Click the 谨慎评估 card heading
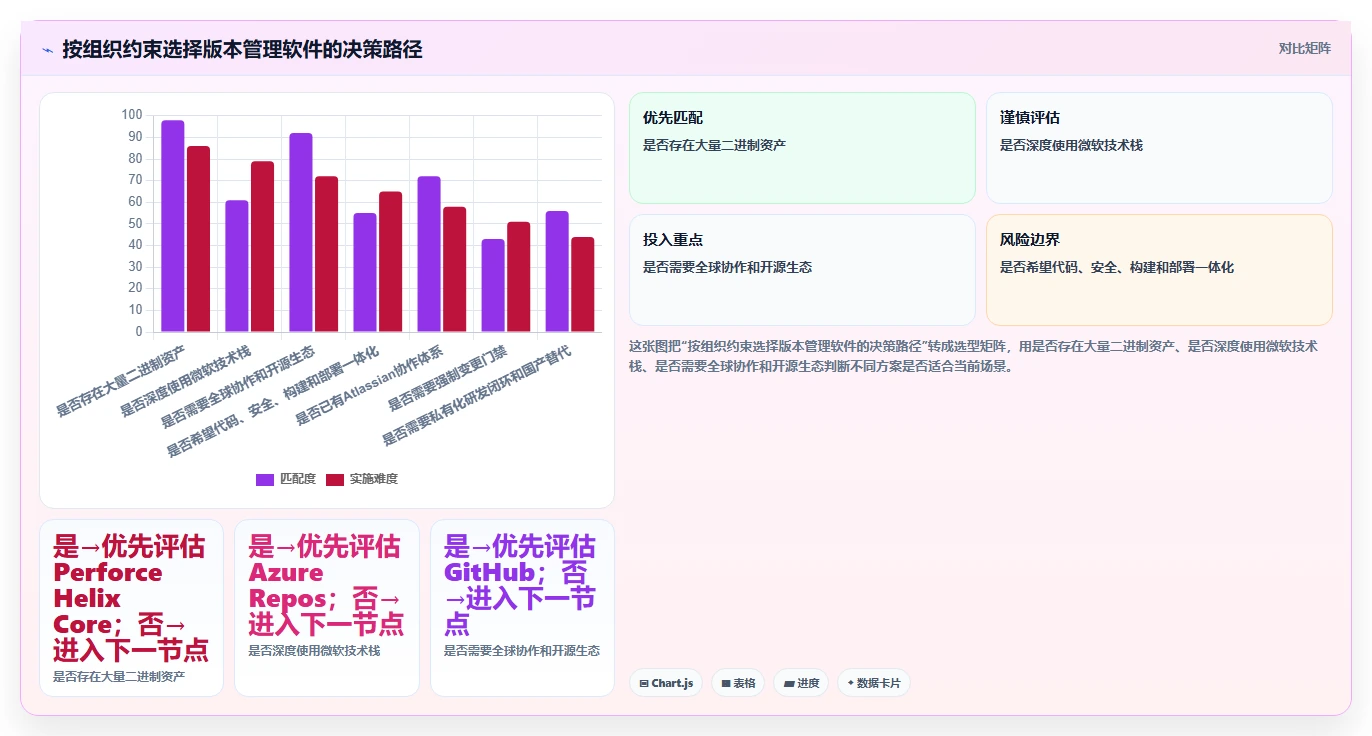The height and width of the screenshot is (736, 1372). tap(1029, 118)
